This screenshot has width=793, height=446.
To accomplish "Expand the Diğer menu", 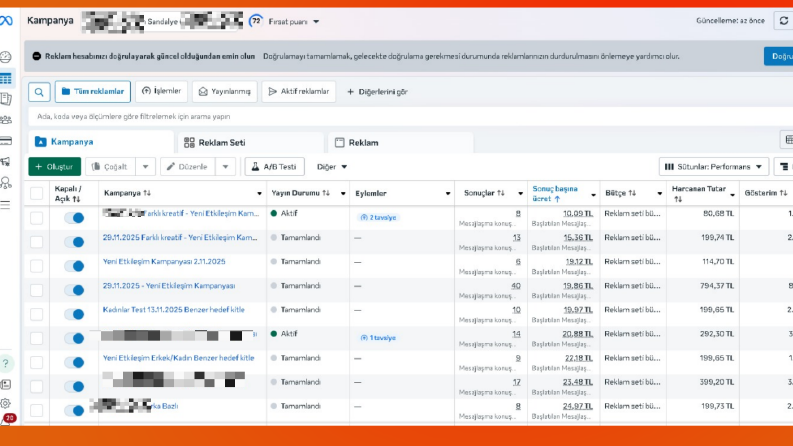I will point(332,167).
